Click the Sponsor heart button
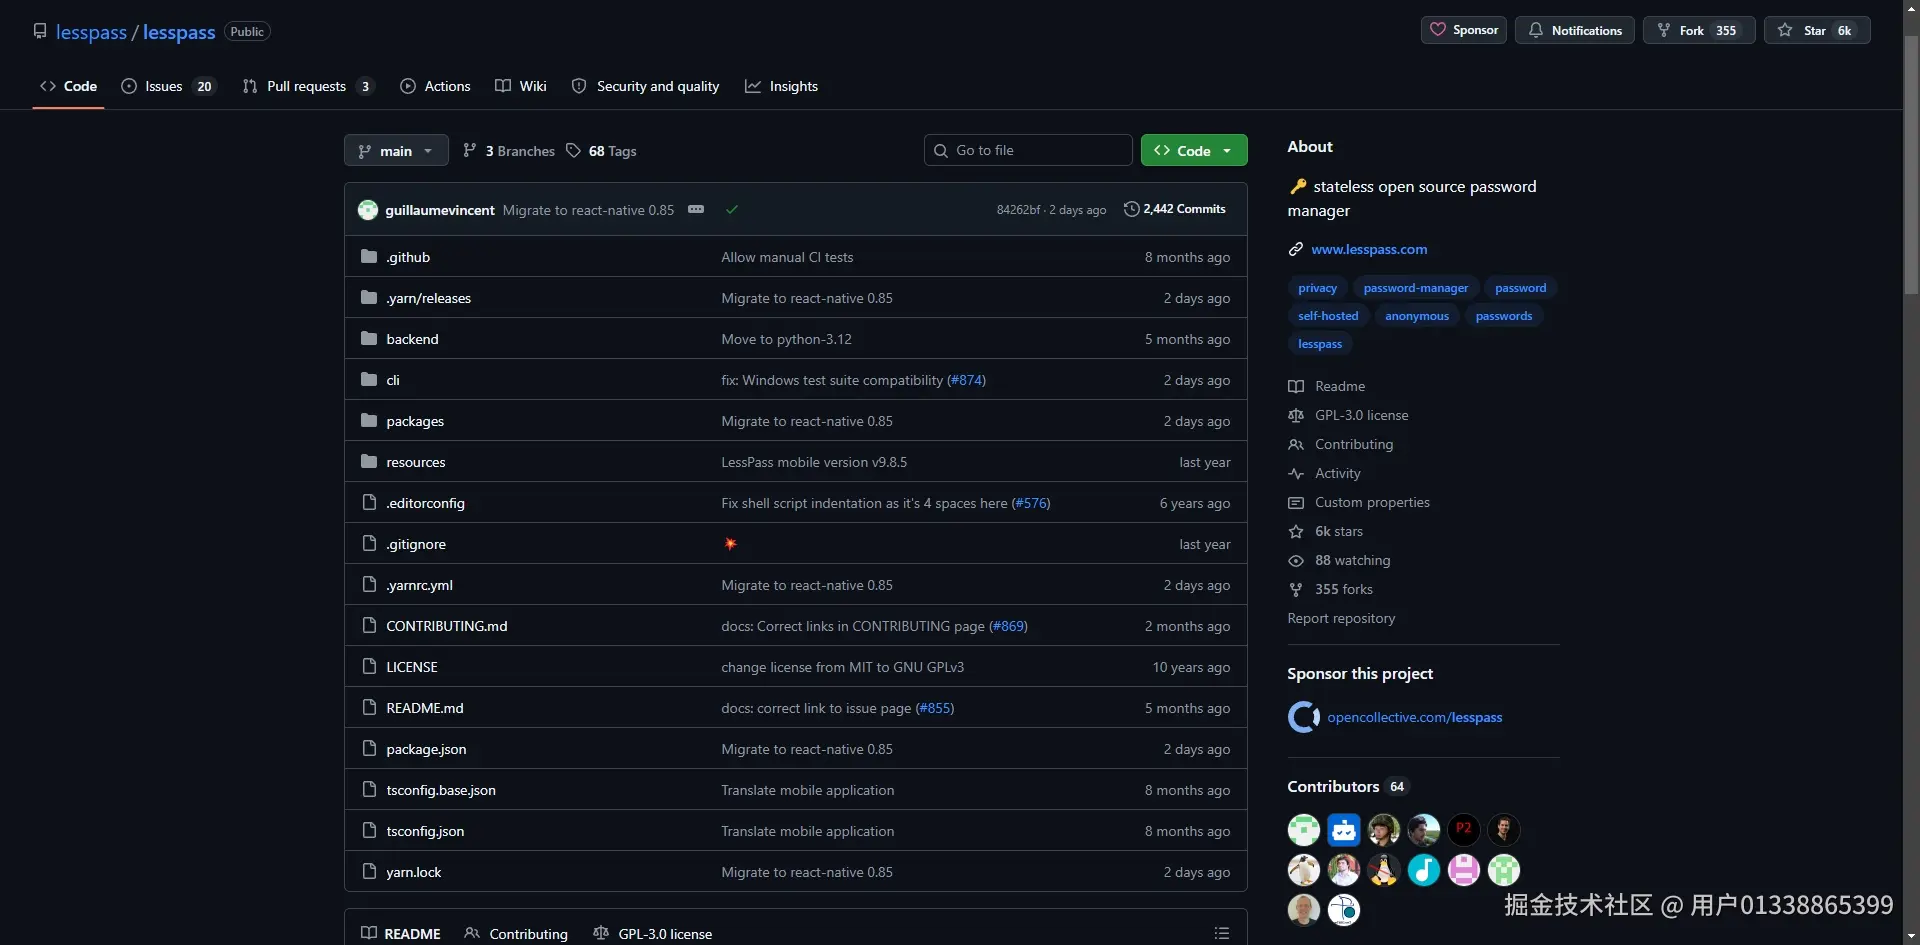Viewport: 1920px width, 945px height. click(1464, 30)
